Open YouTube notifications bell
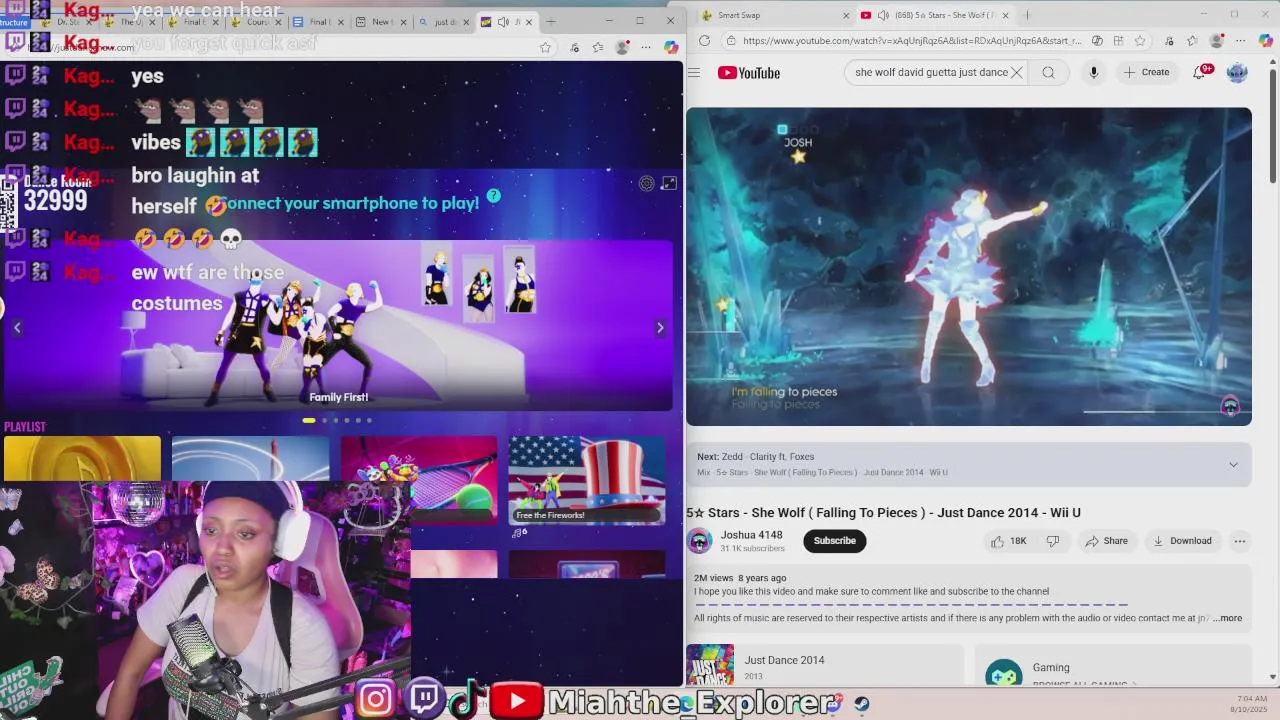Screen dimensions: 1280x720 point(1200,72)
